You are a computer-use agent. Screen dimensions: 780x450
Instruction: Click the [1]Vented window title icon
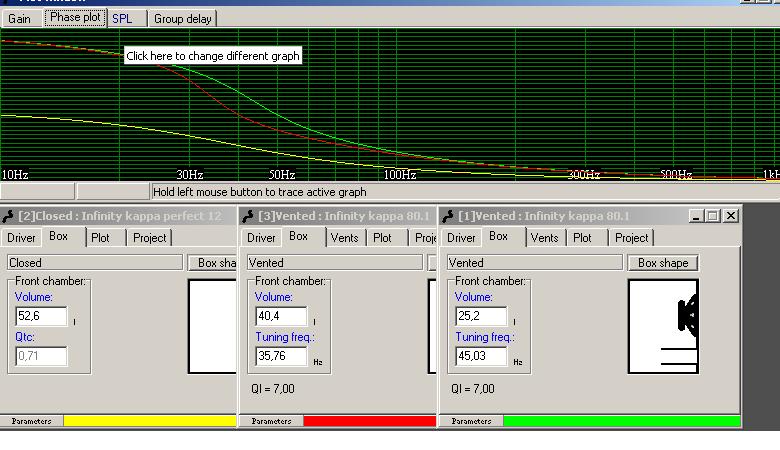coord(449,216)
